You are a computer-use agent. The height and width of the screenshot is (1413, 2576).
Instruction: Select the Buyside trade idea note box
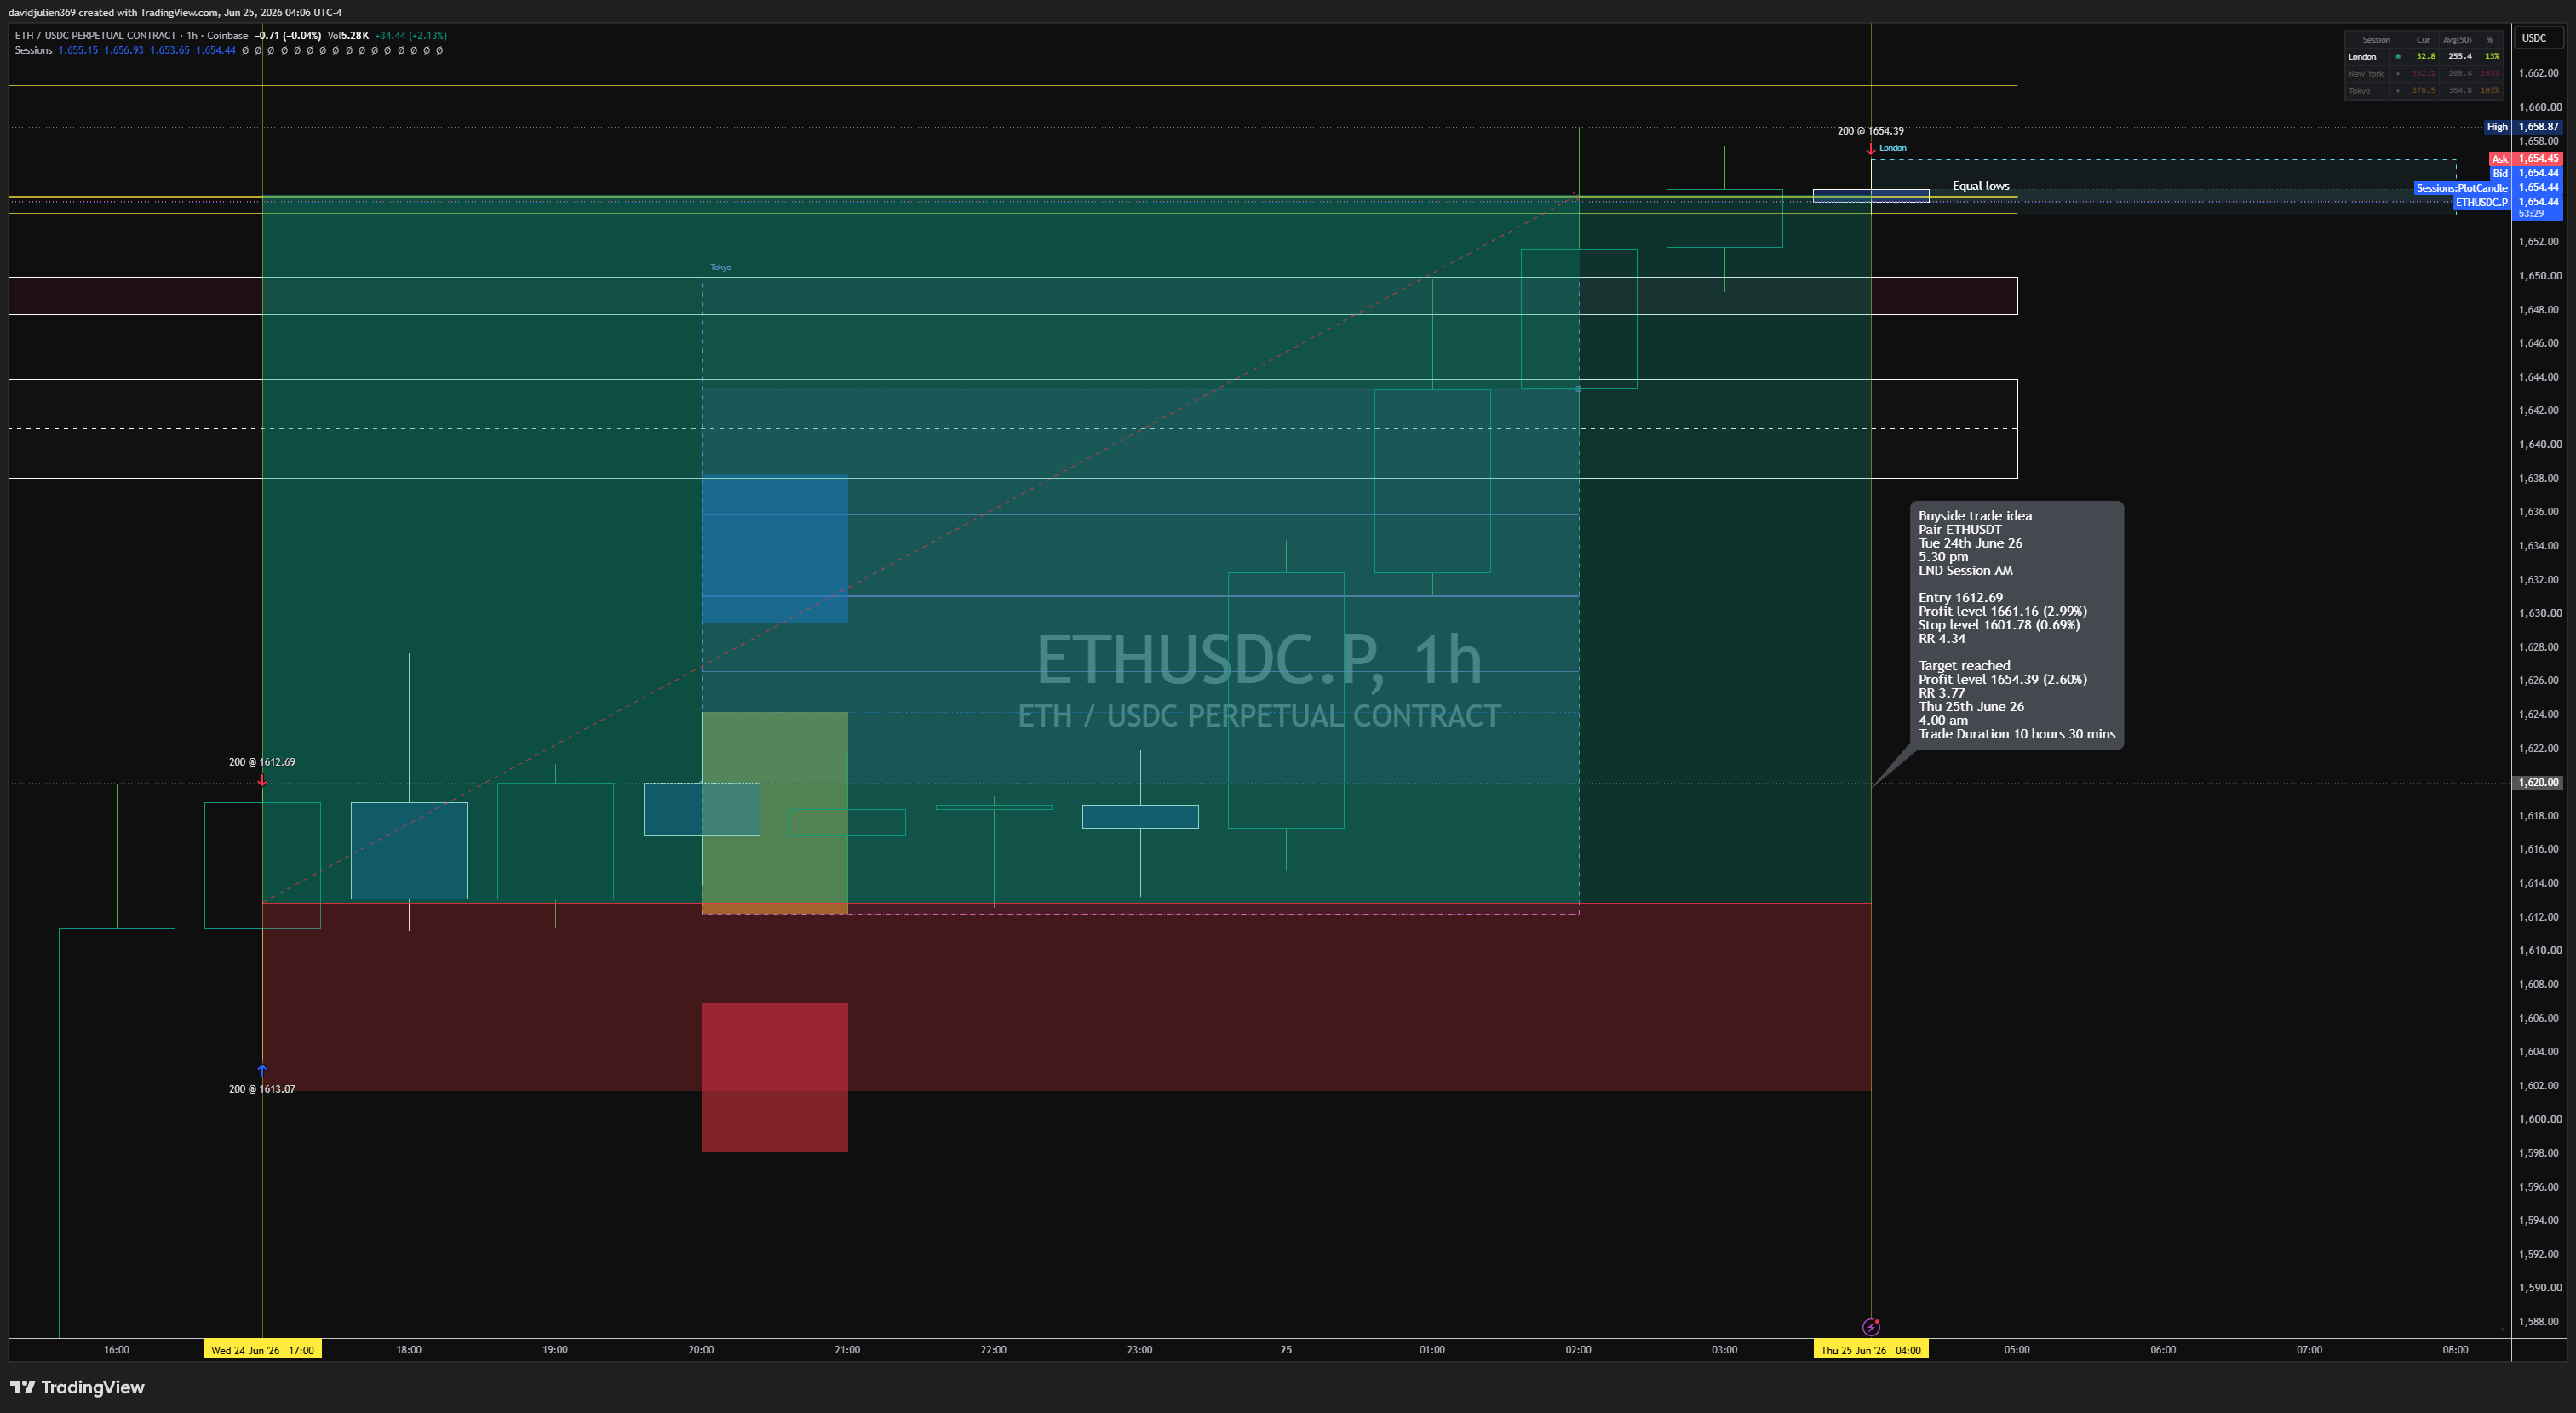point(2016,625)
